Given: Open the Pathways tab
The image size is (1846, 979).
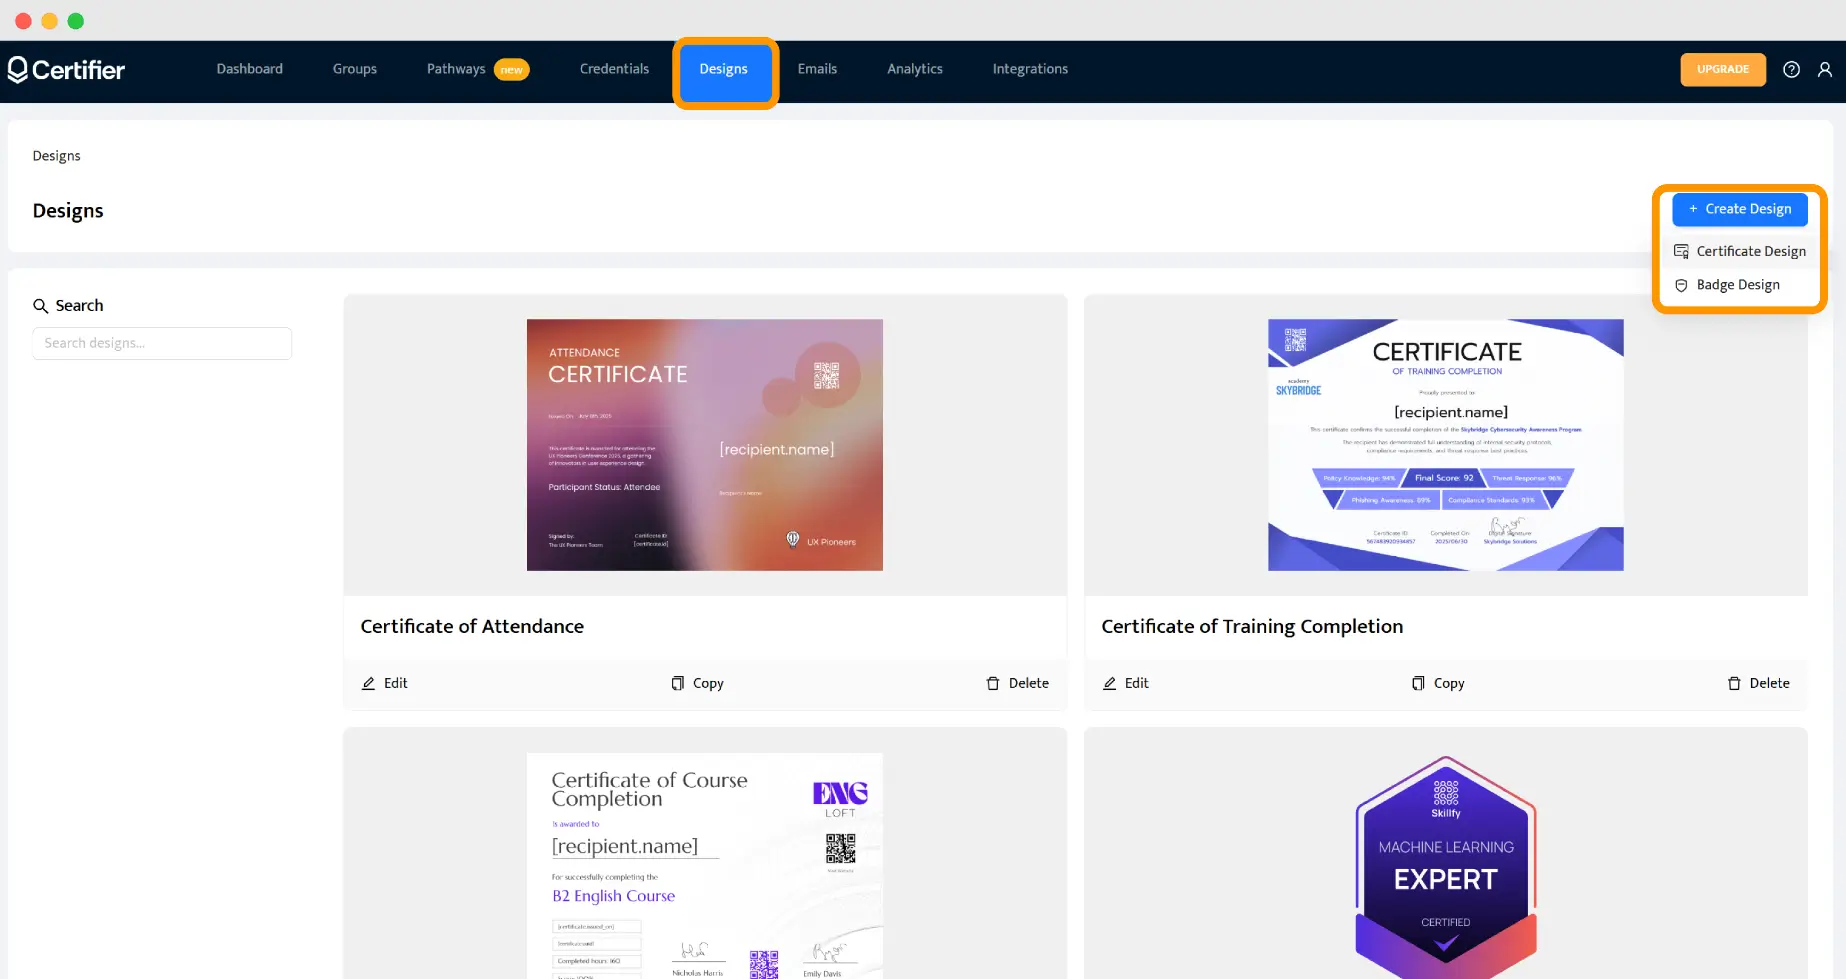Looking at the screenshot, I should tap(456, 69).
